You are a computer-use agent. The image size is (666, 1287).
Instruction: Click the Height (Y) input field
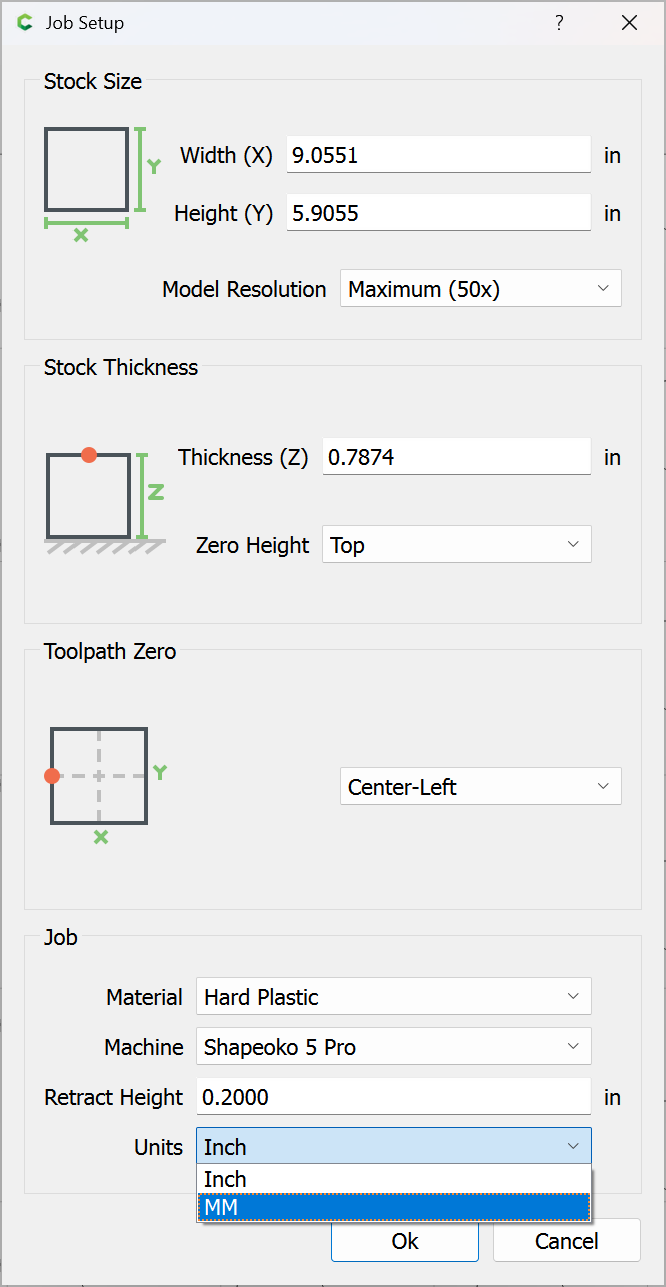tap(438, 213)
